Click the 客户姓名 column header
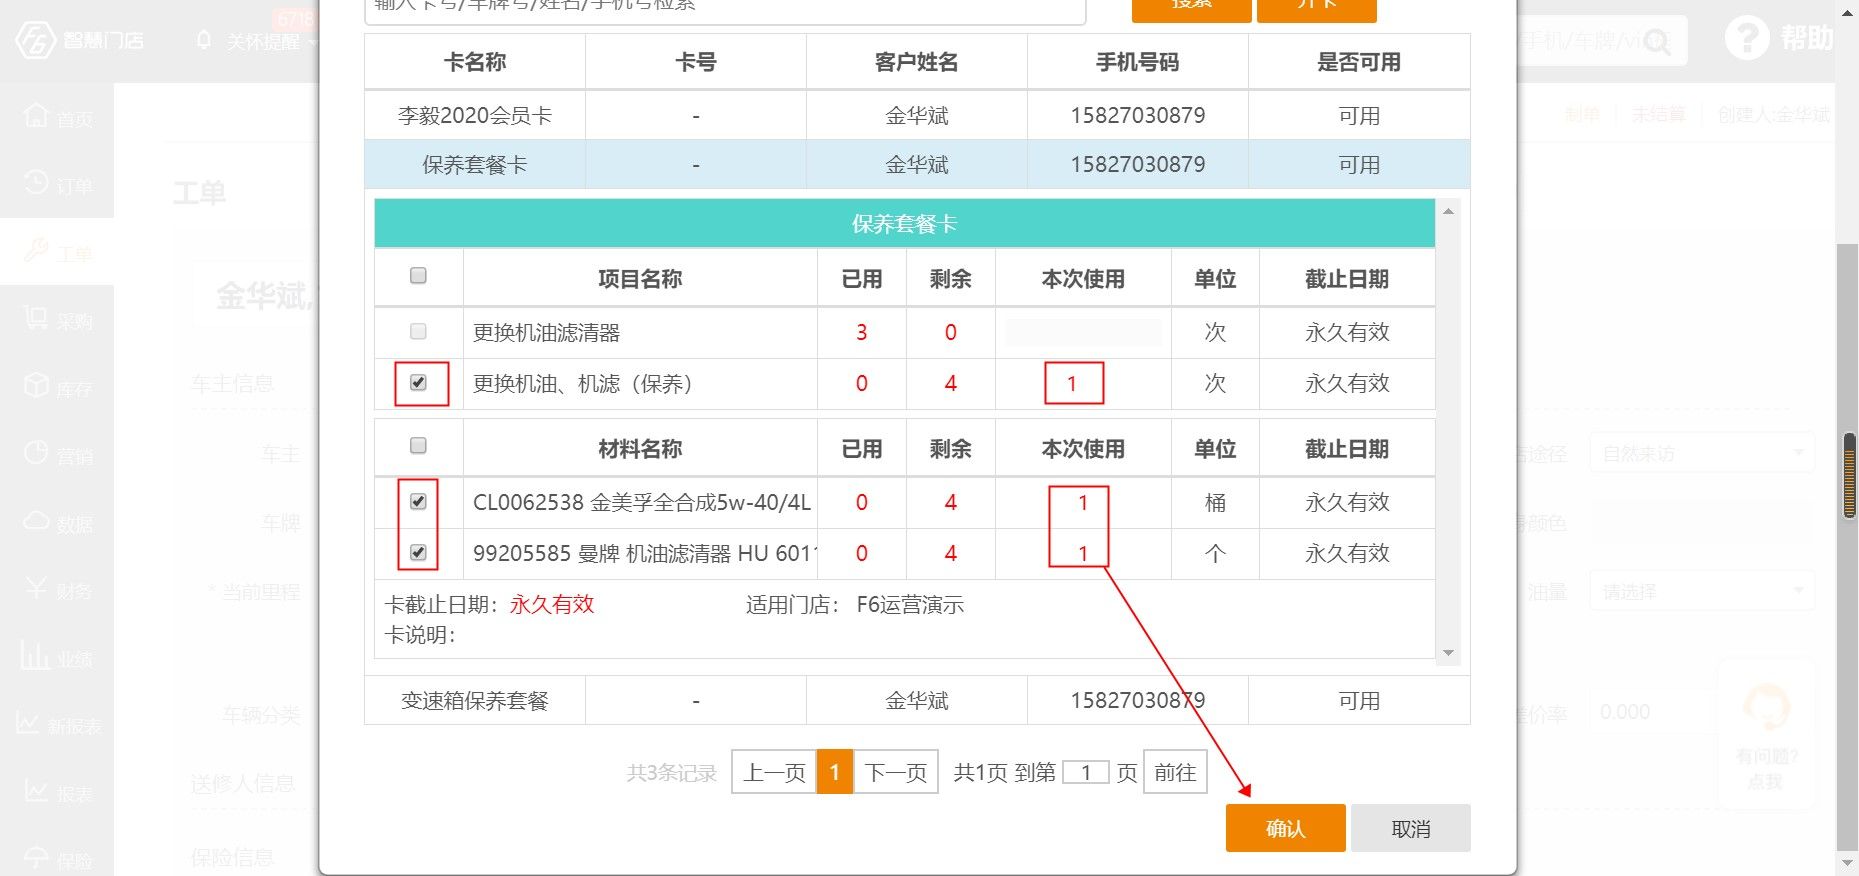This screenshot has width=1859, height=876. tap(917, 62)
